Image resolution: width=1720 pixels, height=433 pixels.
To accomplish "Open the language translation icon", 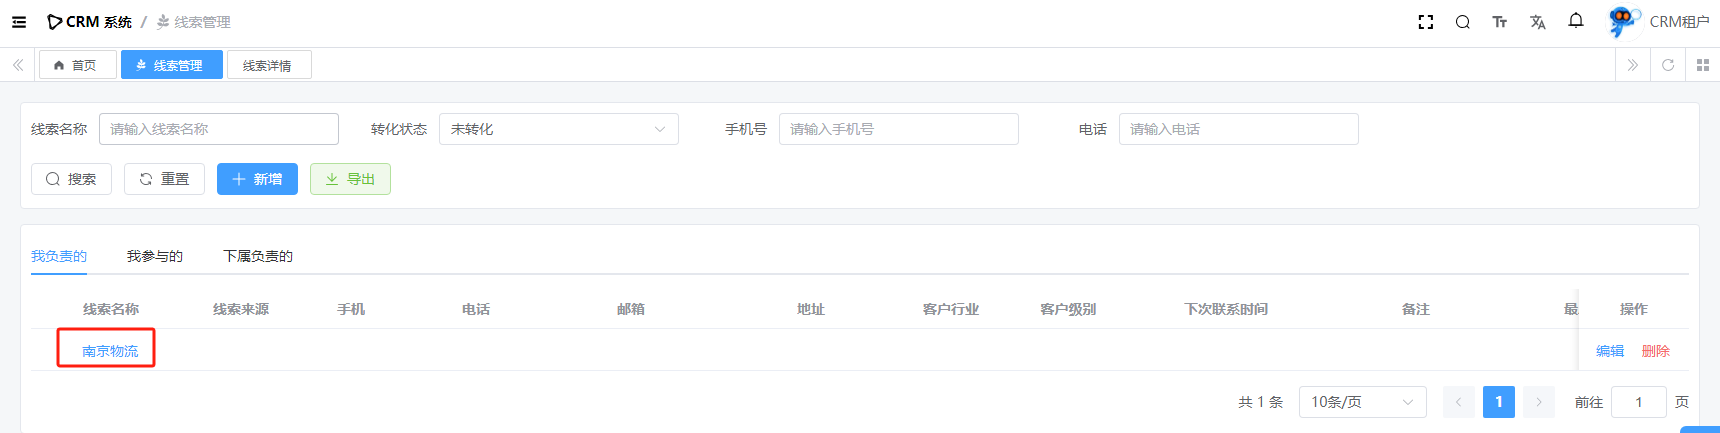I will 1537,22.
